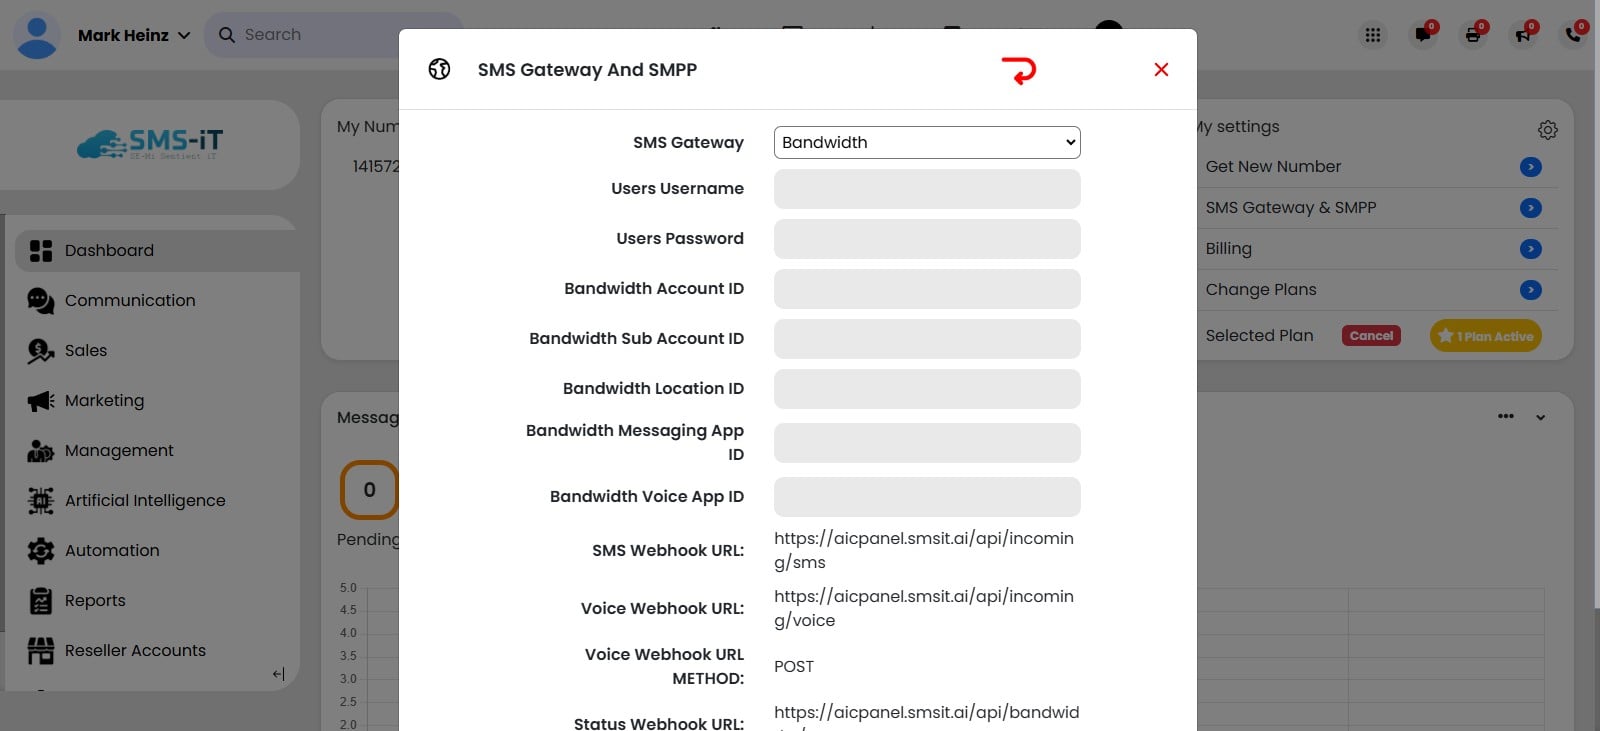Click the My settings gear icon
Image resolution: width=1600 pixels, height=731 pixels.
click(x=1547, y=130)
